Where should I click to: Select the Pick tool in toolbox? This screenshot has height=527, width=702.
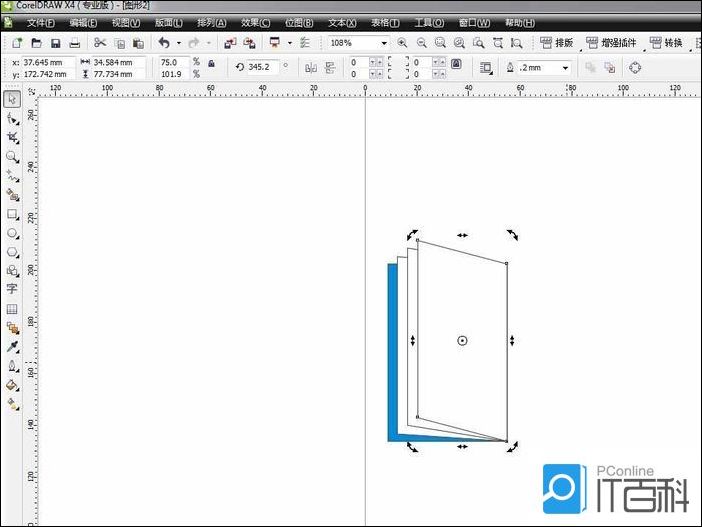tap(12, 99)
